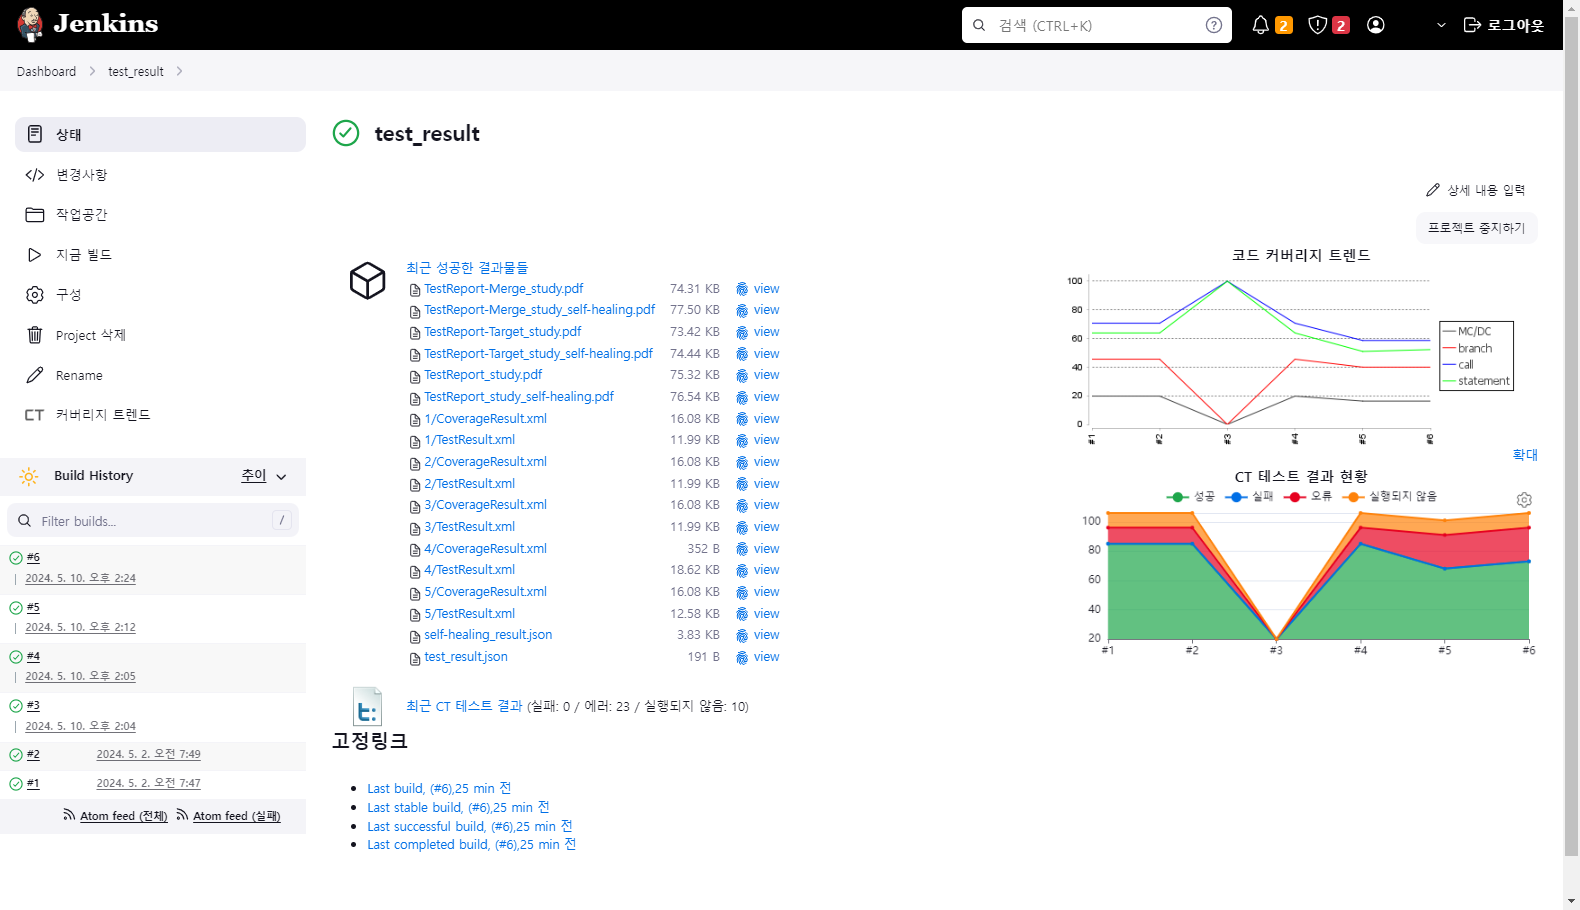This screenshot has height=910, width=1580.
Task: Open the 구성 configuration item
Action: pos(160,295)
